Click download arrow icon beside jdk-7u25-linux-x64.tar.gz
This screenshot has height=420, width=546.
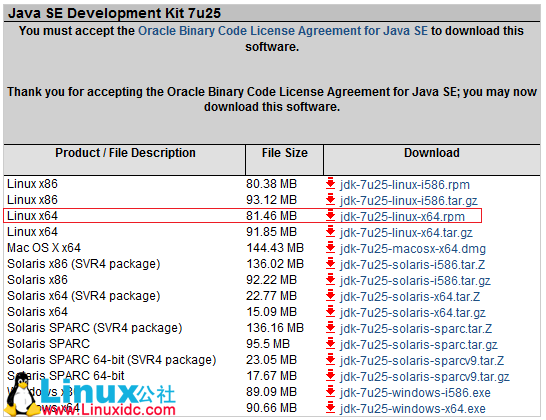330,232
